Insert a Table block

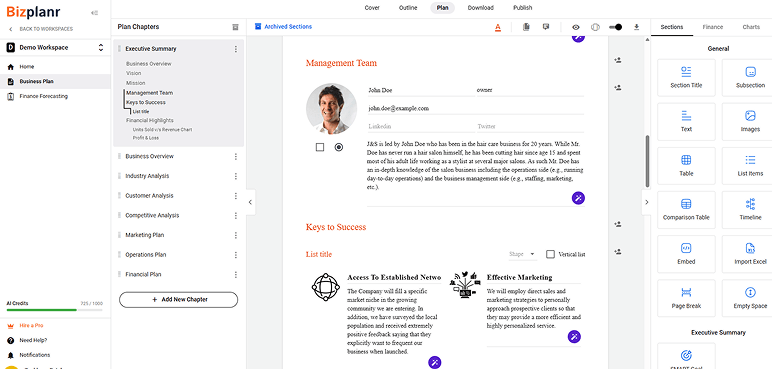(x=686, y=166)
